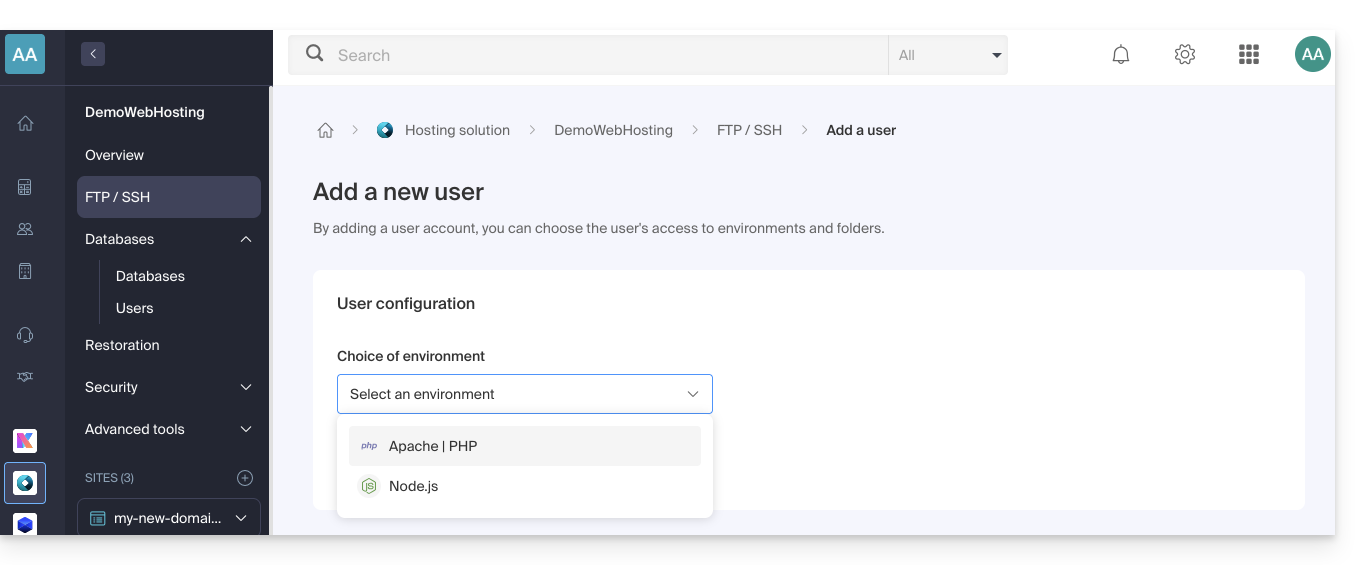Collapse sidebar with the back arrow button
Screen dimensions: 1365x565
pos(93,54)
